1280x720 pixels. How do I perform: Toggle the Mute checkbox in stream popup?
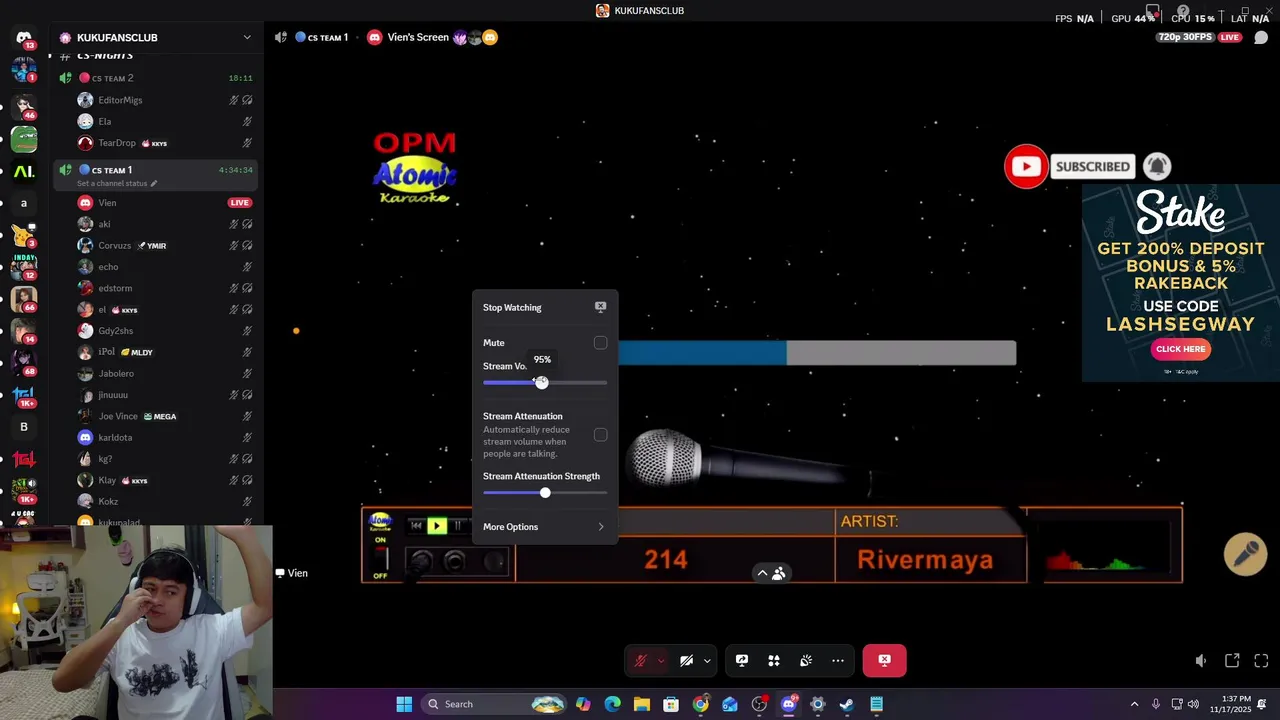click(x=600, y=343)
